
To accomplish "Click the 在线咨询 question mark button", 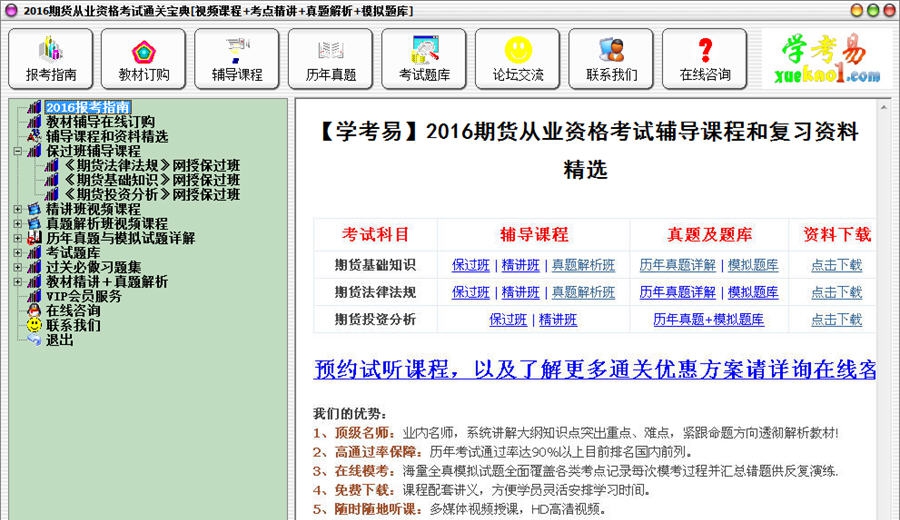I will pyautogui.click(x=705, y=58).
